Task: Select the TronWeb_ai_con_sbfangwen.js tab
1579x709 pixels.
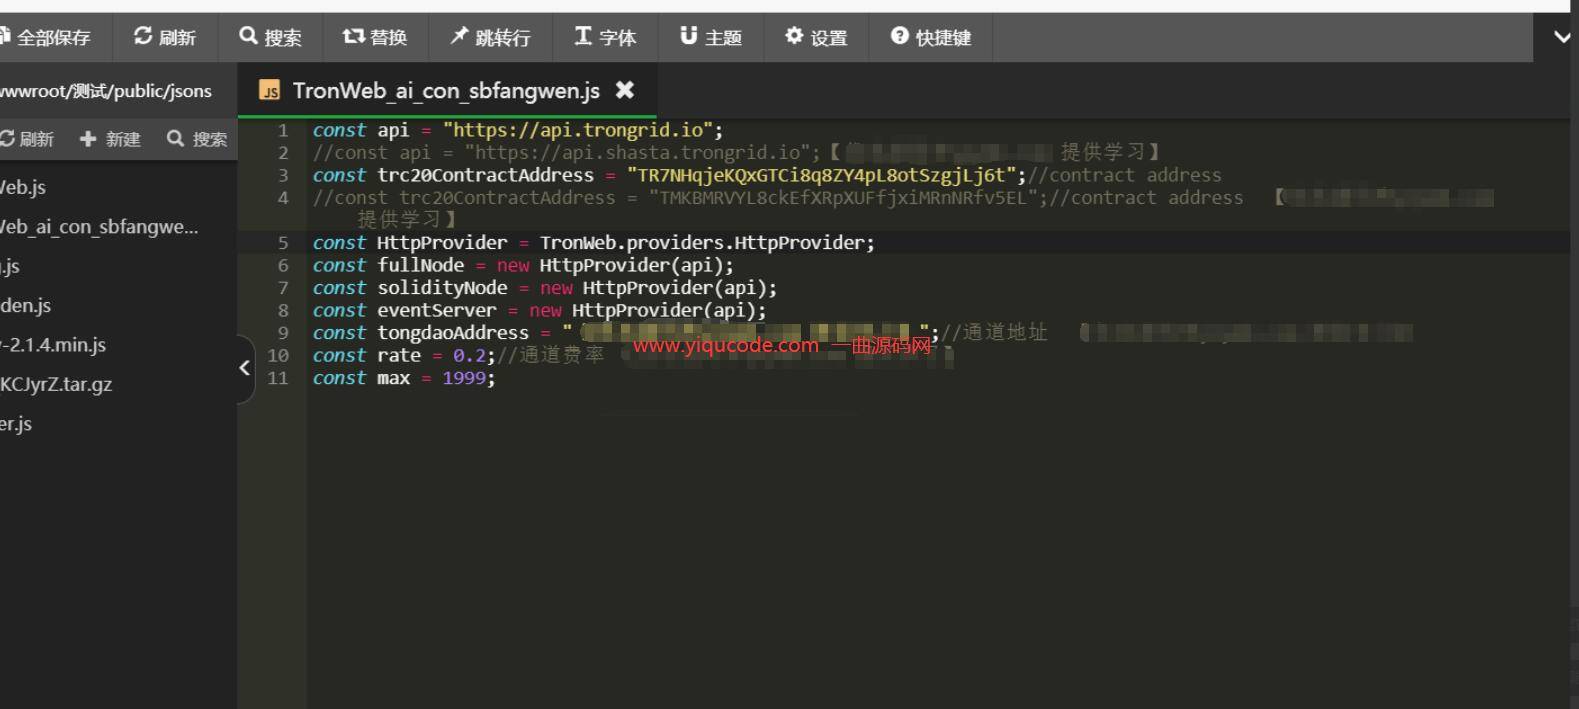Action: (445, 91)
